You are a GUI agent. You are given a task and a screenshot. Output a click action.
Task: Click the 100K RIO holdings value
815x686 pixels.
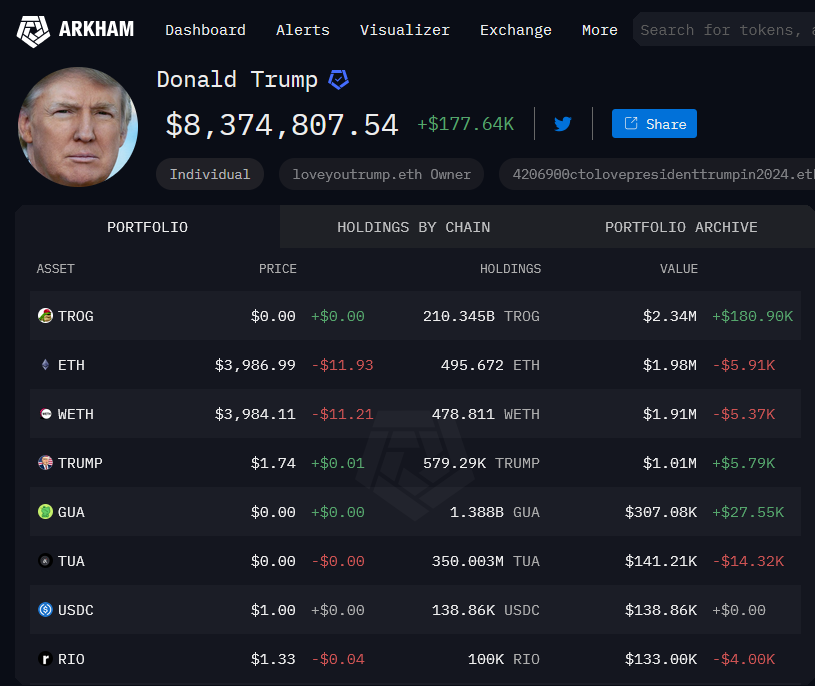click(x=504, y=659)
